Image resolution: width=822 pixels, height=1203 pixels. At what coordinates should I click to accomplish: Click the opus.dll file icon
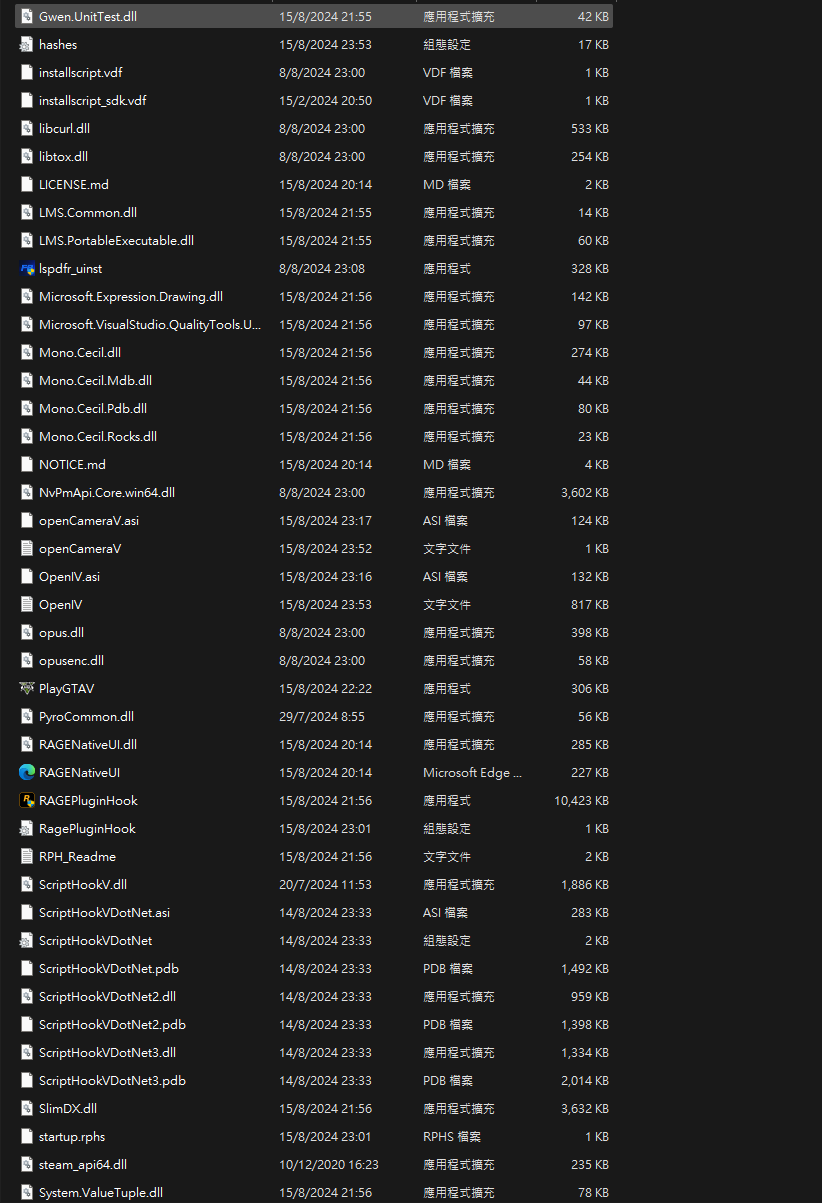tap(28, 633)
